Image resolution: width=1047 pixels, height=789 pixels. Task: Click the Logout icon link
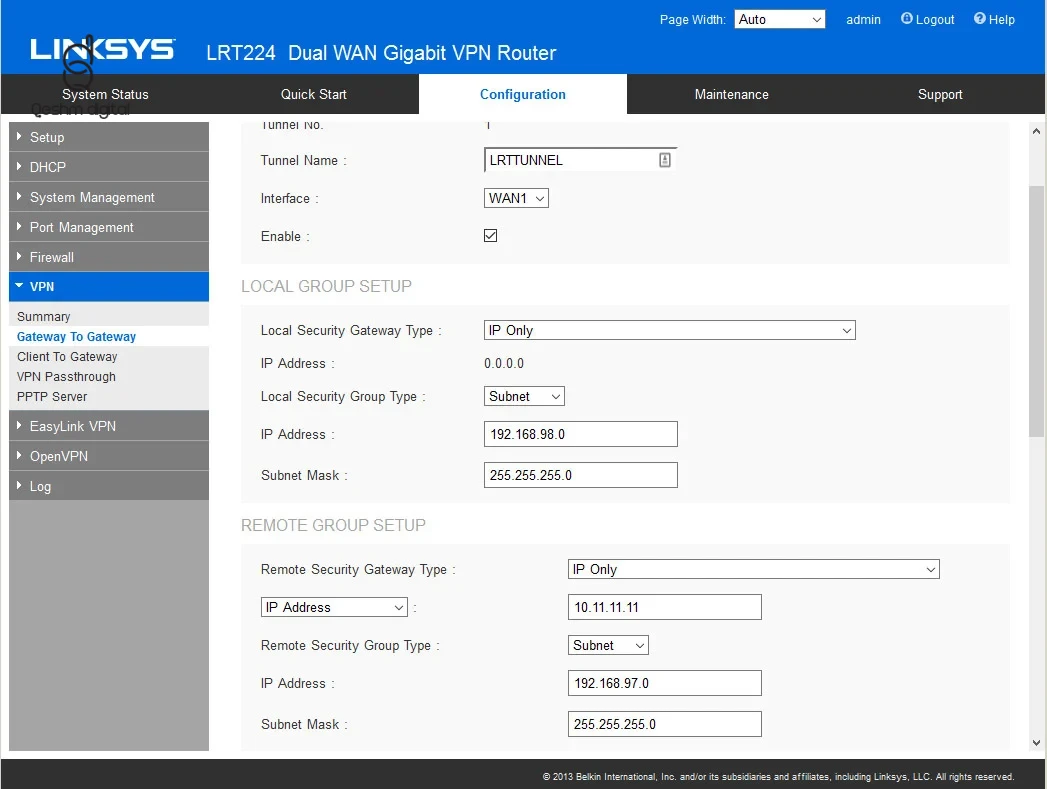pyautogui.click(x=927, y=19)
